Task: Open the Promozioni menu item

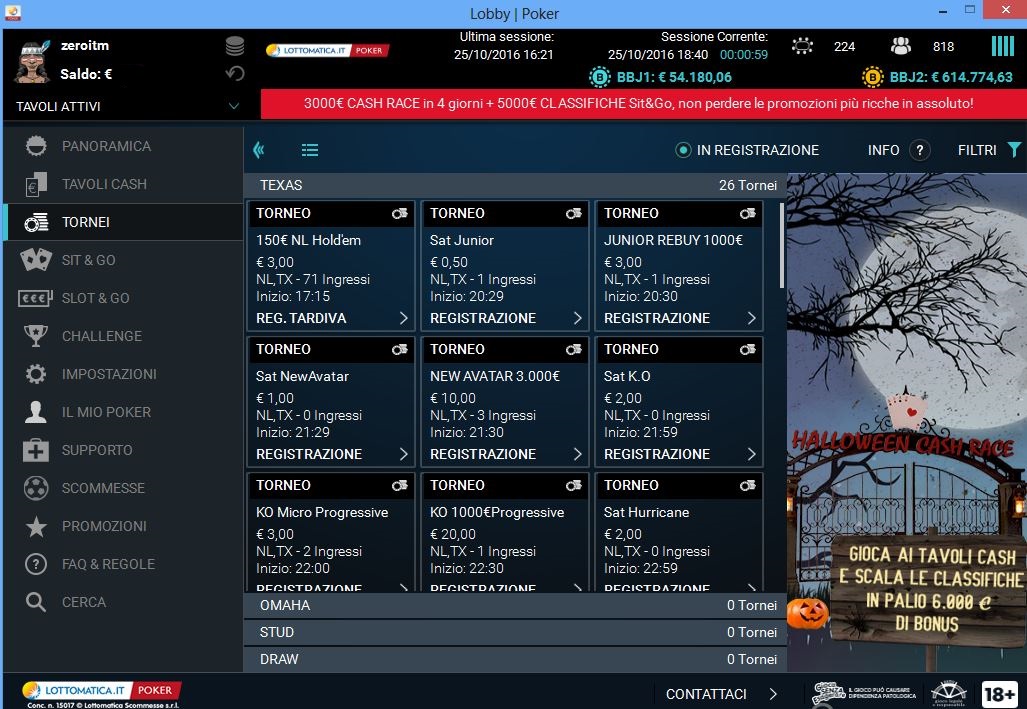Action: point(123,526)
